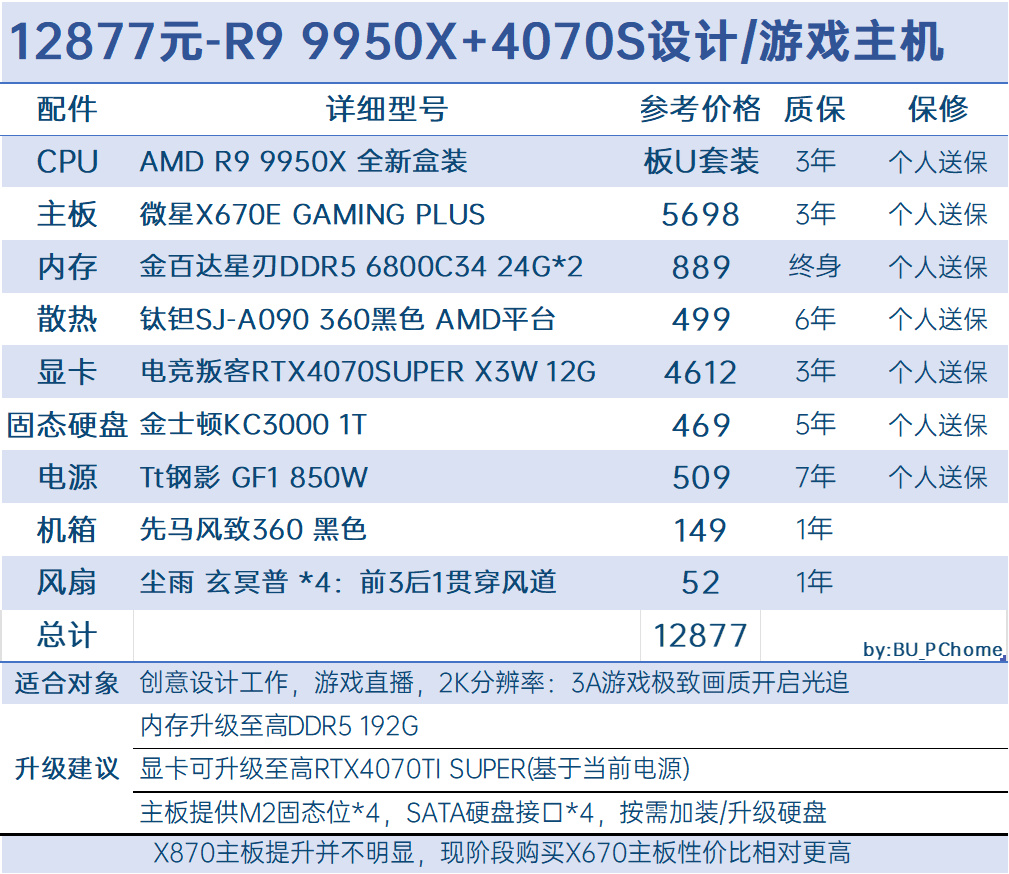The image size is (1009, 874).
Task: Click the total value '12877'
Action: [x=701, y=636]
